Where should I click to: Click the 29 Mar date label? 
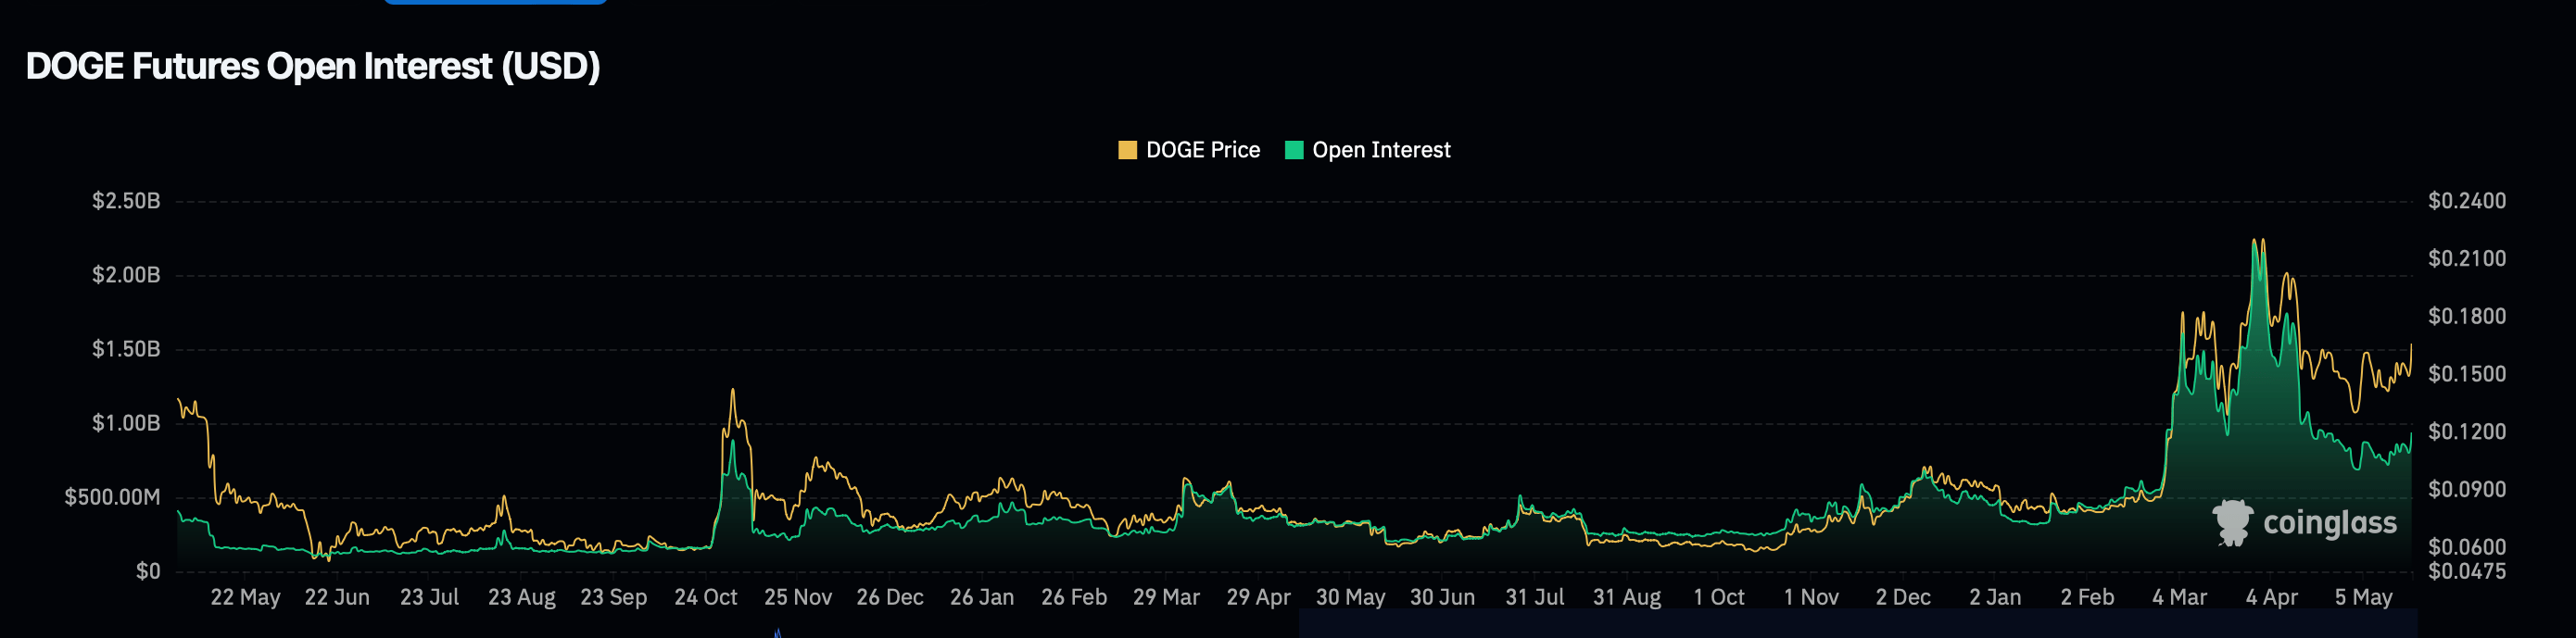click(1166, 597)
